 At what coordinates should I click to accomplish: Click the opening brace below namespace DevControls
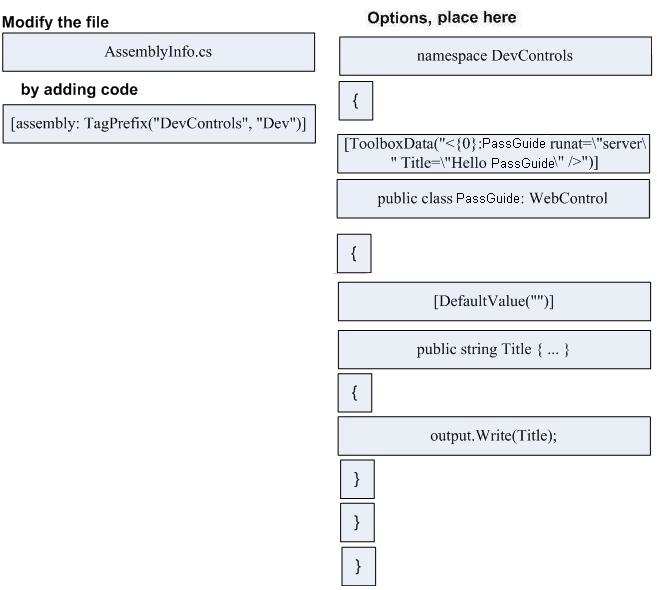[x=356, y=101]
